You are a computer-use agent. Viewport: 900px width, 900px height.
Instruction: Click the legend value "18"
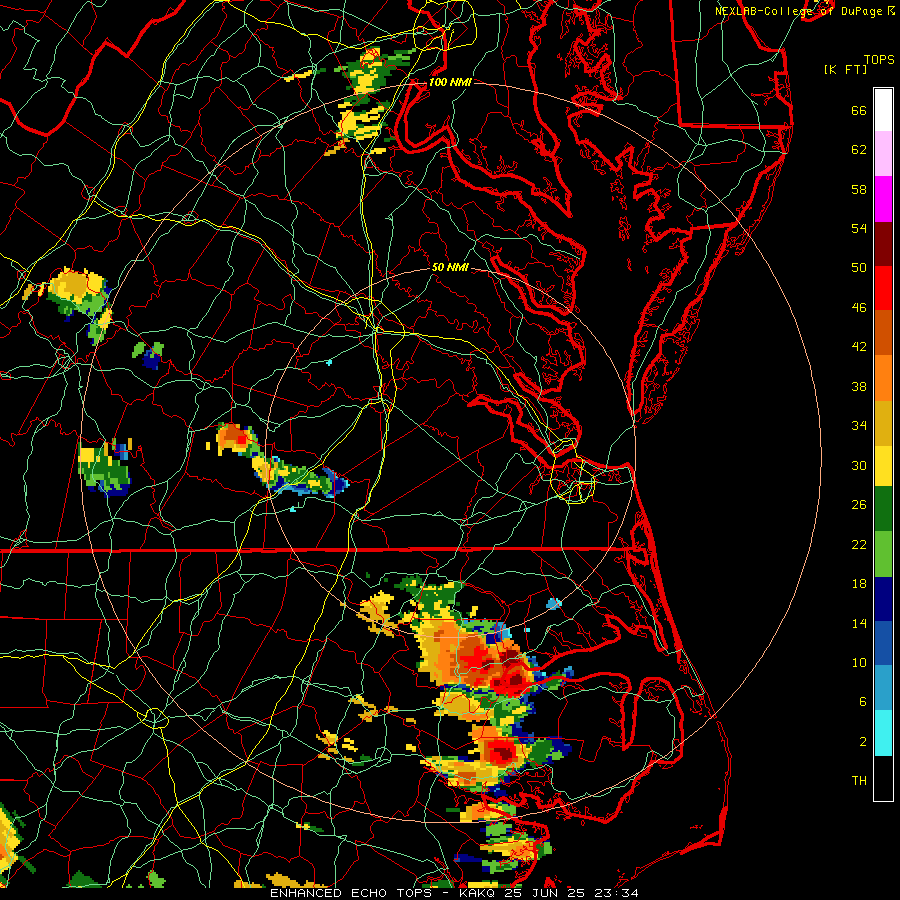click(x=859, y=584)
